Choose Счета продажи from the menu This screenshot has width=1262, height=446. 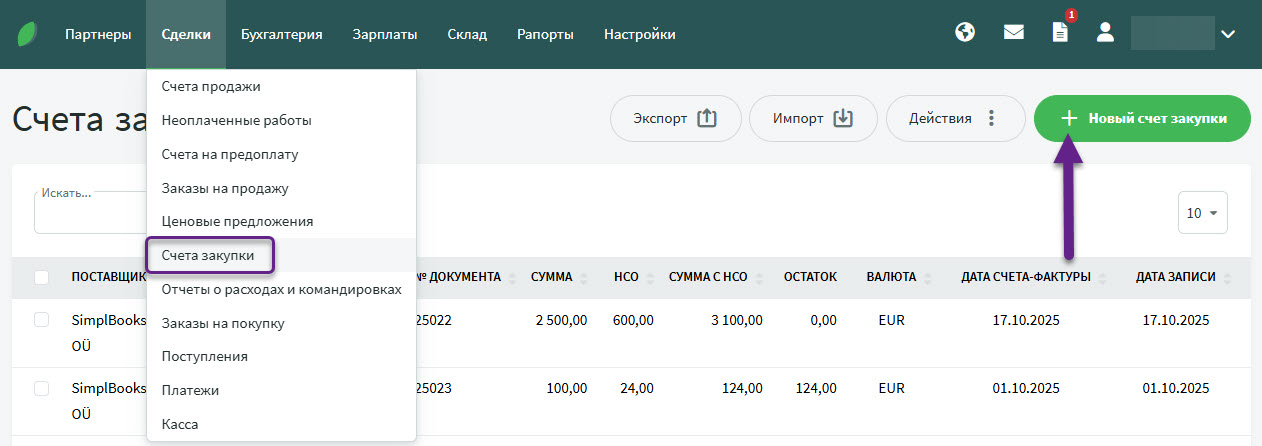[211, 87]
